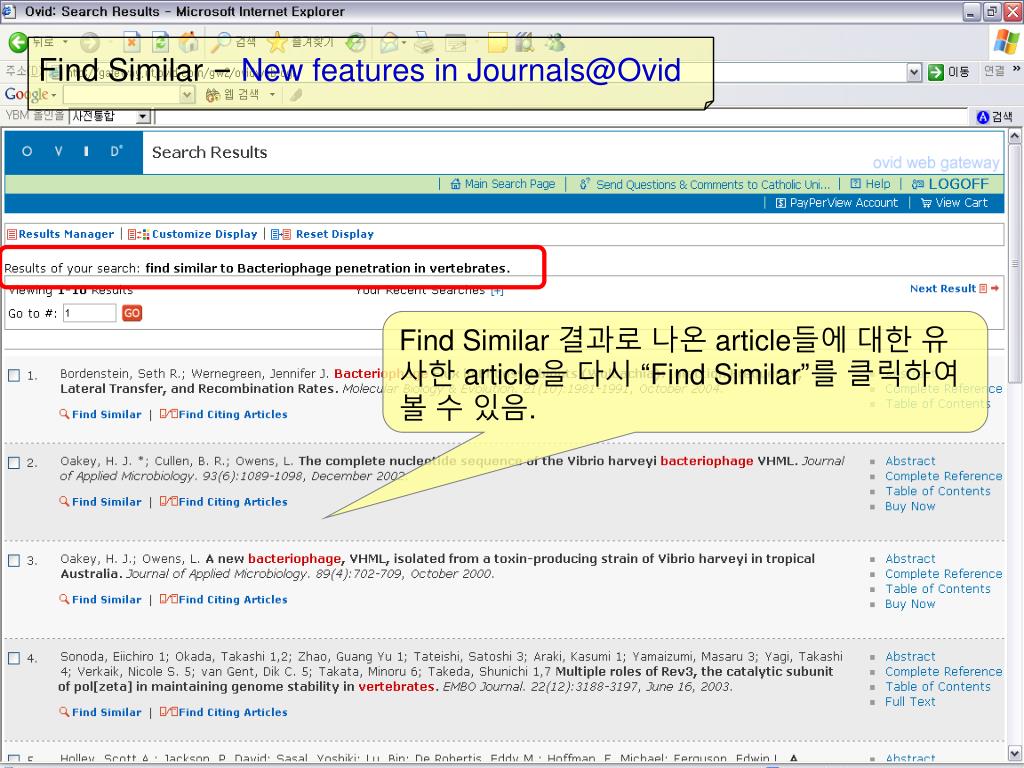Open Customize Display
Screen dimensions: 1024x768
point(193,234)
